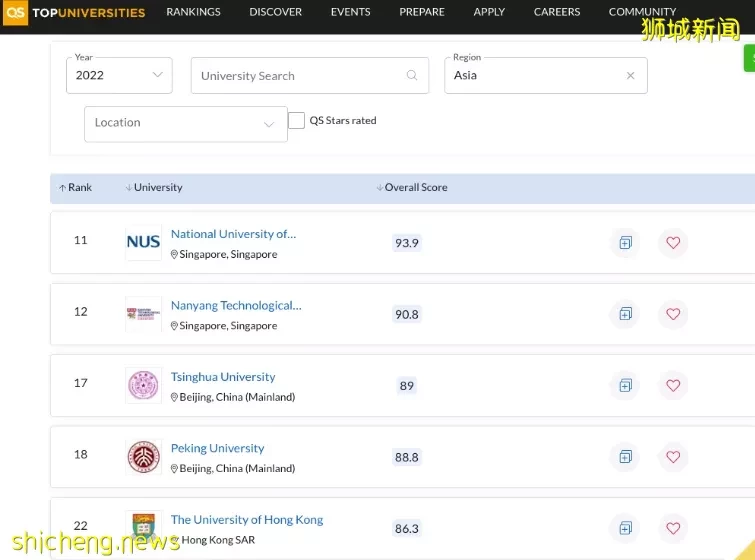Add University of Hong Kong to compare
Viewport: 755px width, 560px height.
[x=625, y=528]
